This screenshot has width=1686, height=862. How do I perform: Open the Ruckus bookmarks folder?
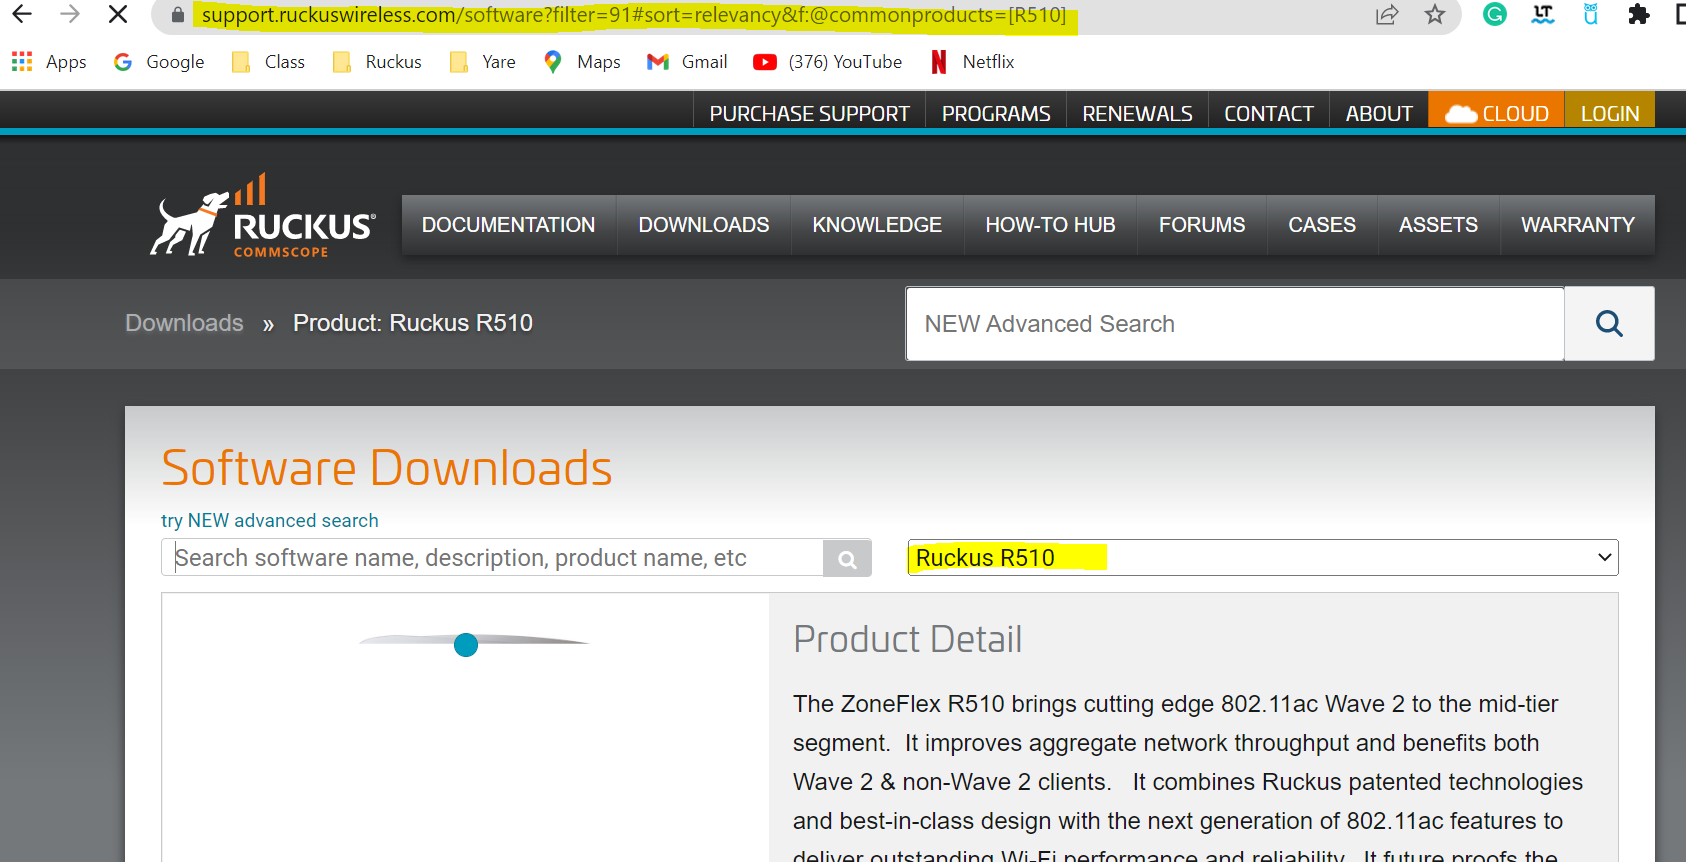[377, 62]
